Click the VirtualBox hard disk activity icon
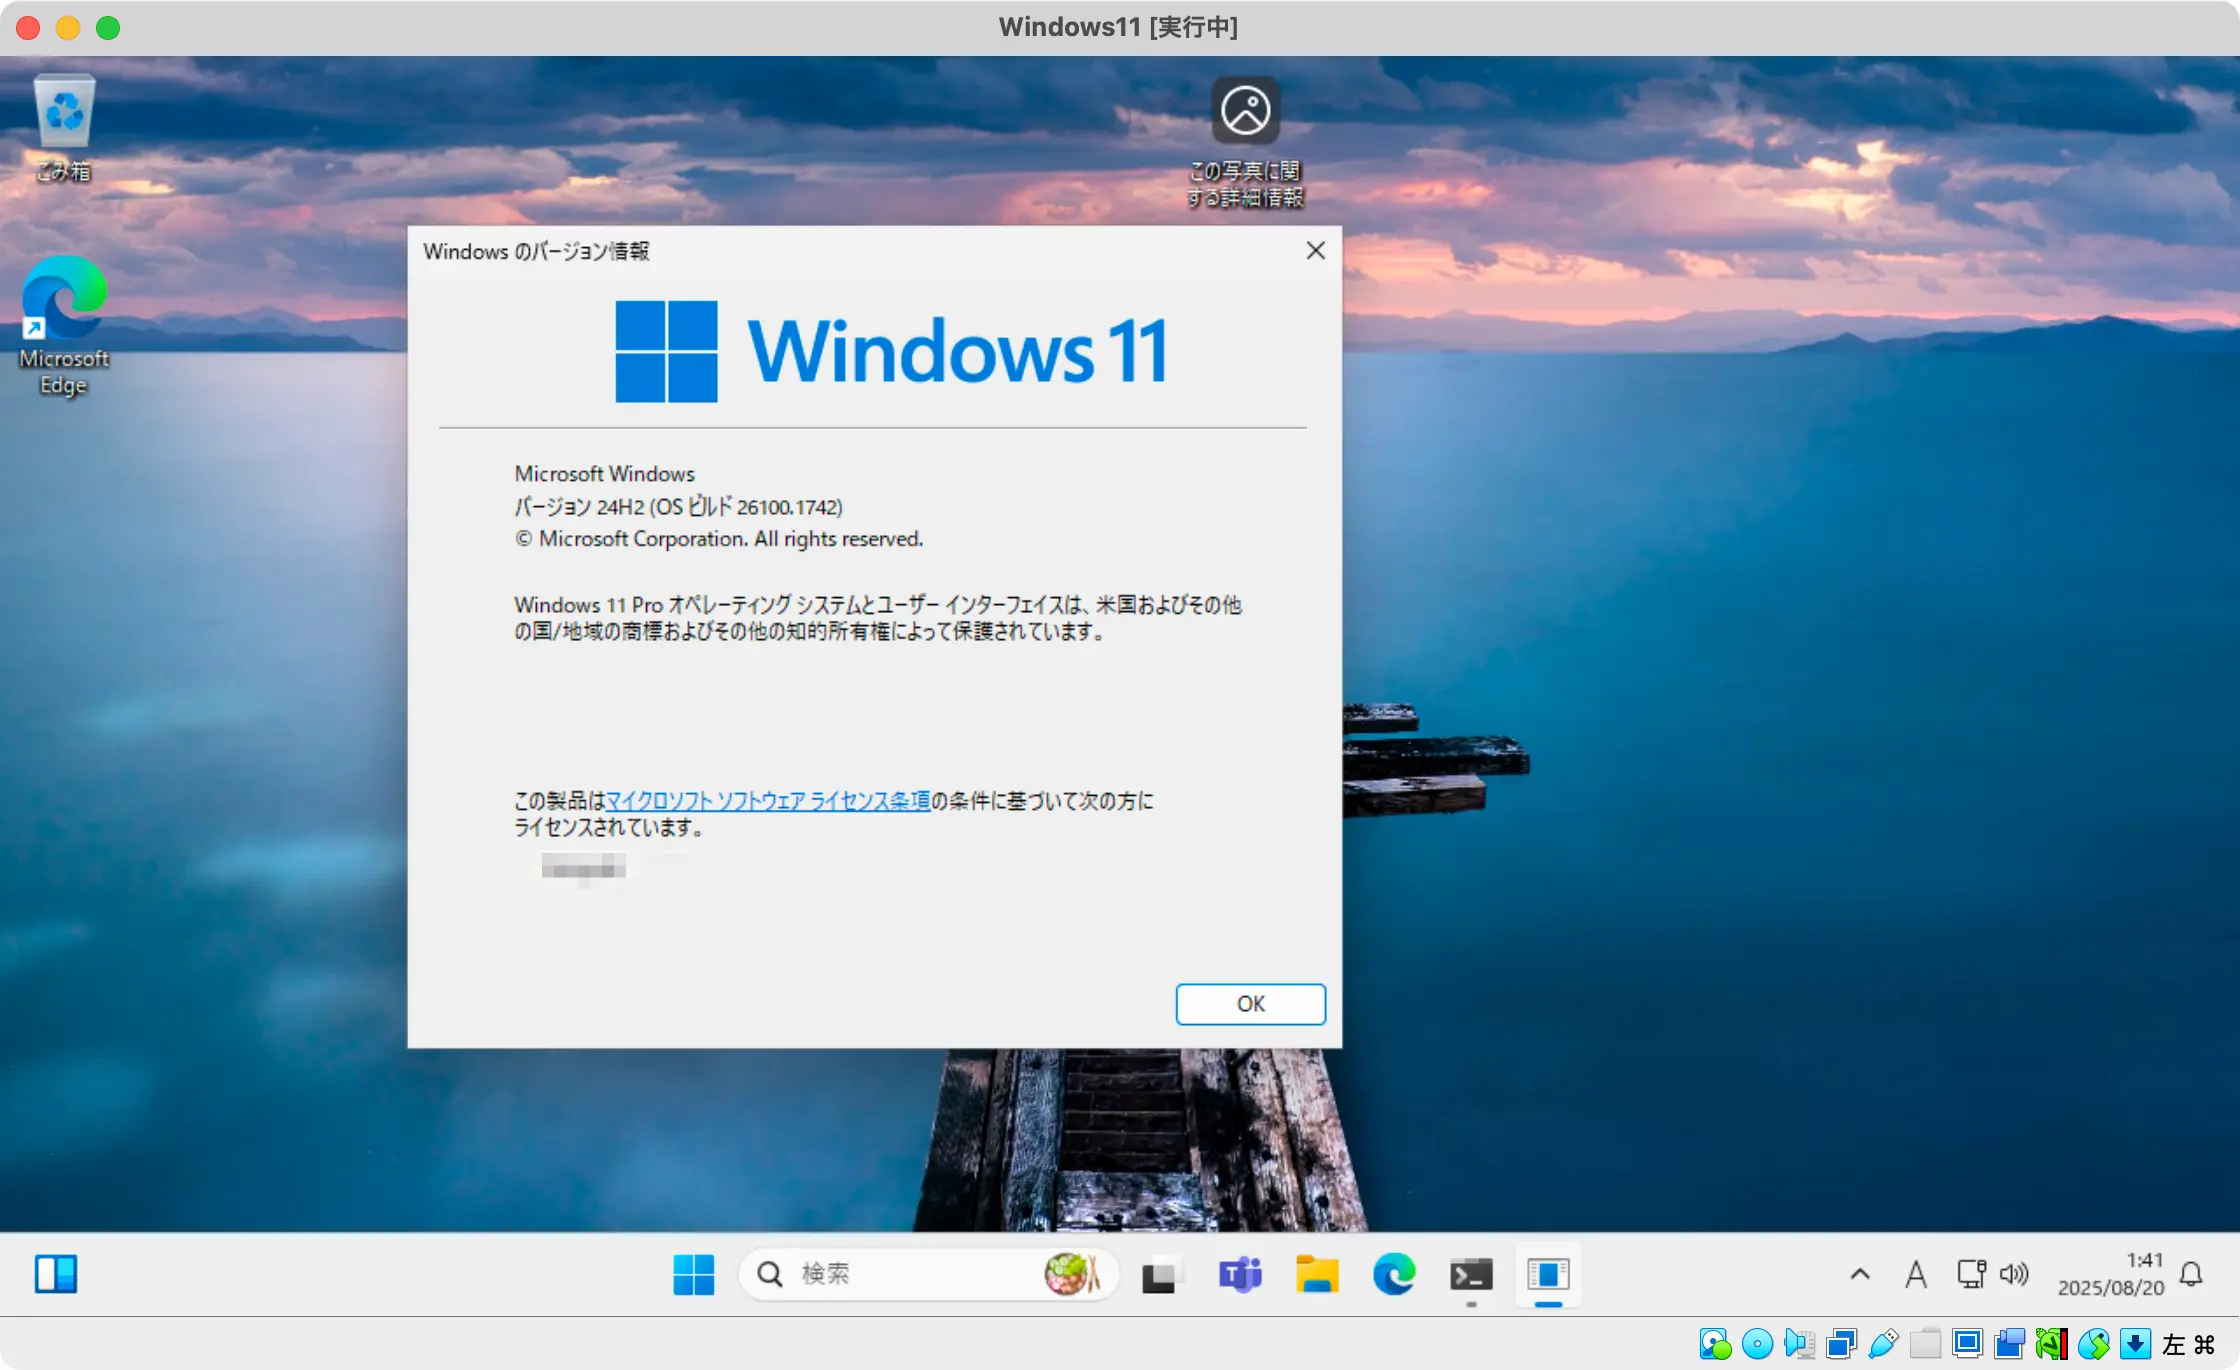The width and height of the screenshot is (2240, 1370). (1715, 1344)
